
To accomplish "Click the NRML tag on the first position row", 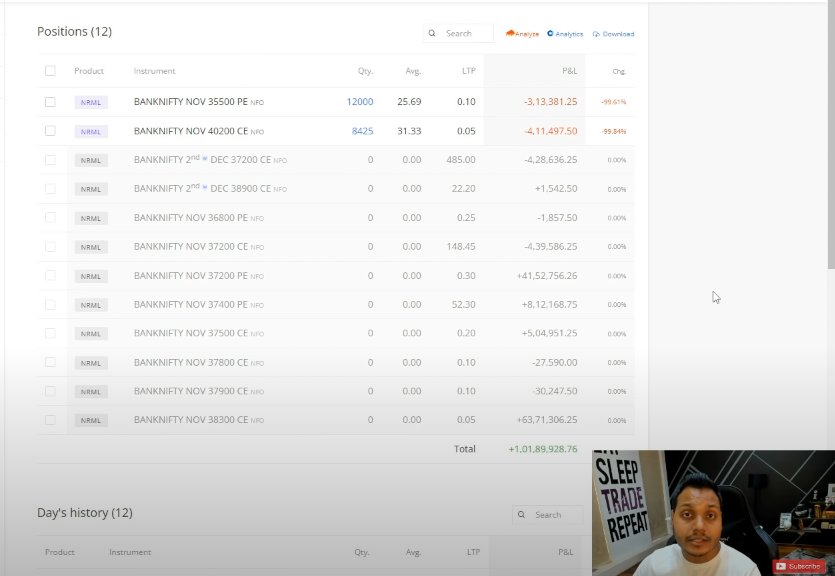I will click(90, 102).
